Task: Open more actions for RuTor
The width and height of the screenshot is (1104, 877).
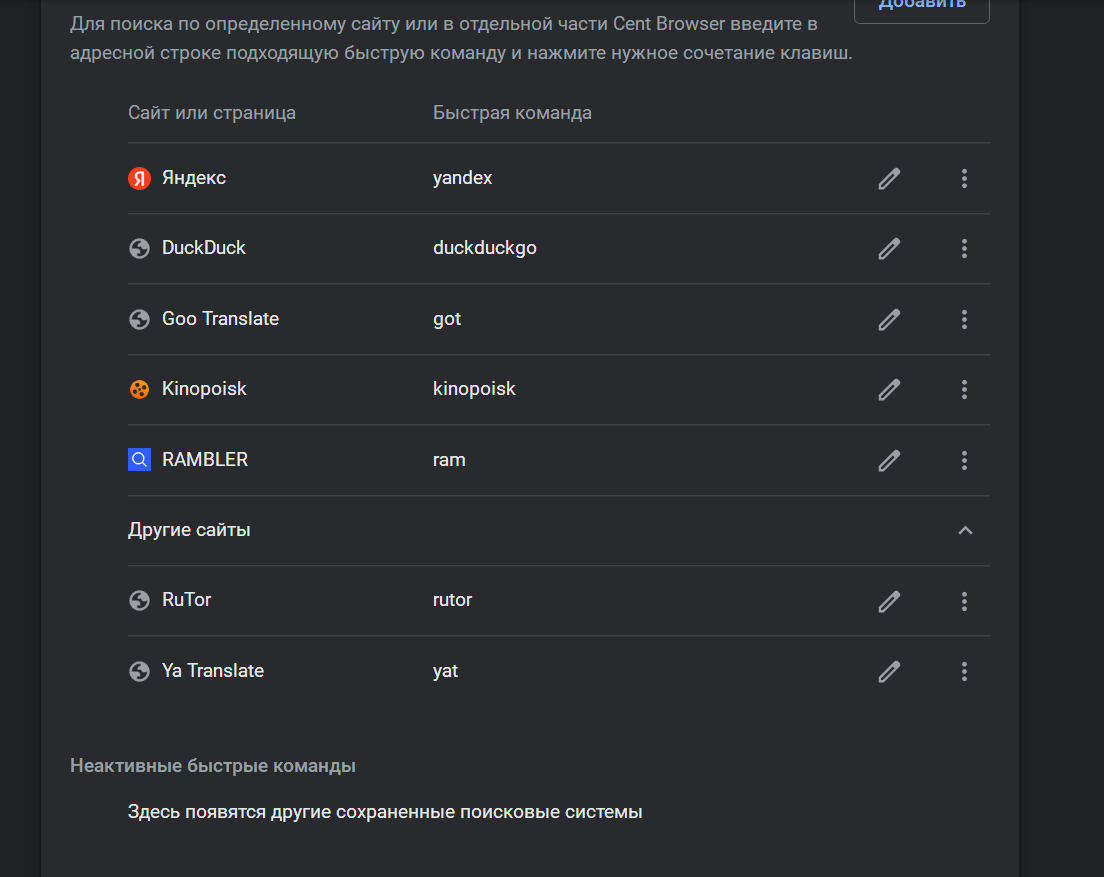Action: click(x=964, y=601)
